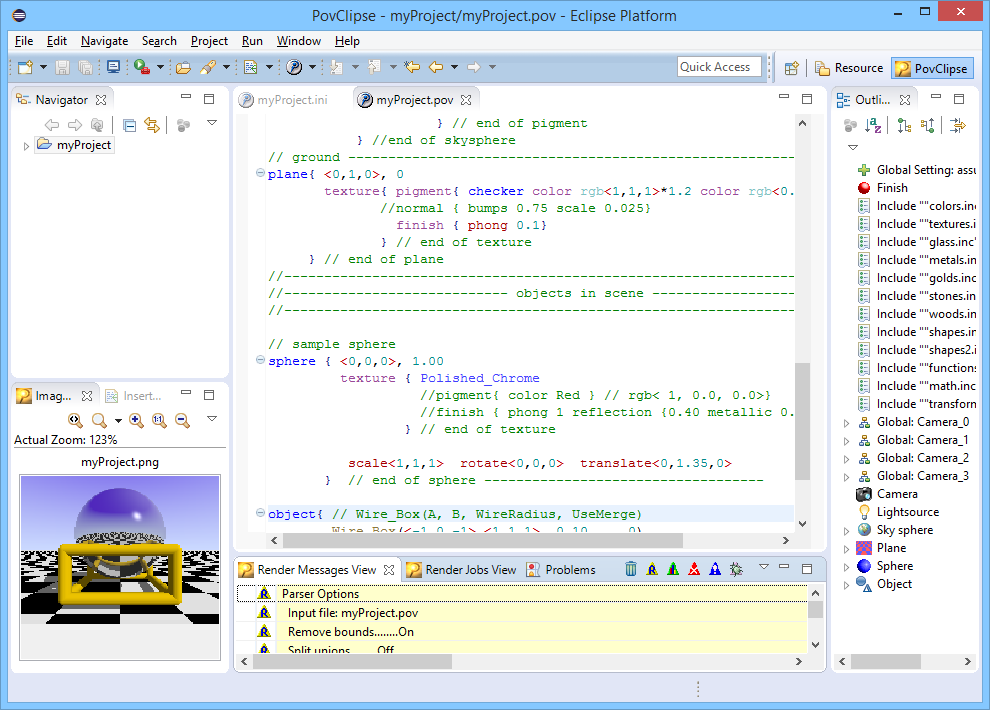Expand the Sphere outline node

coord(847,567)
